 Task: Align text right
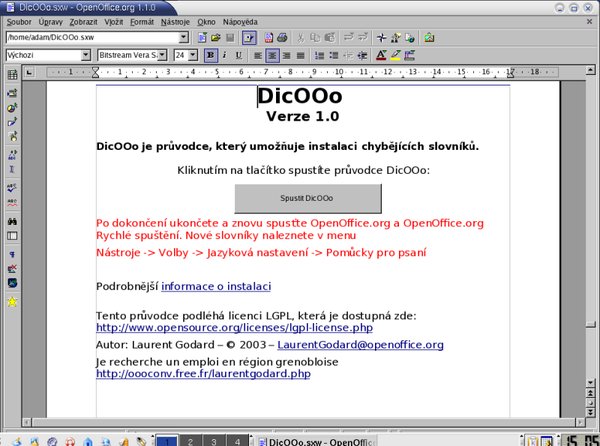(286, 55)
